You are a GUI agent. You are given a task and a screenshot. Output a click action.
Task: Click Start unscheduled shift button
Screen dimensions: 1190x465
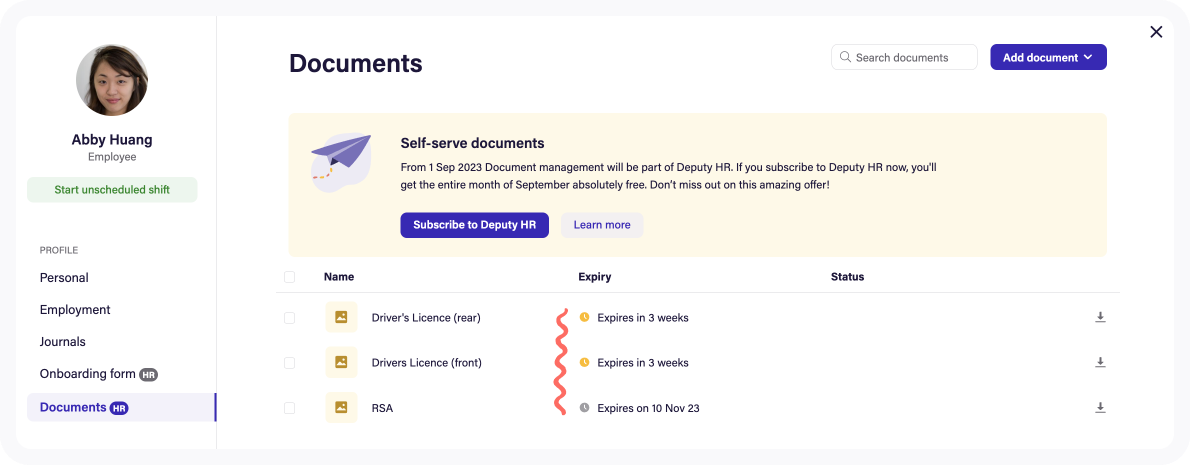[112, 190]
